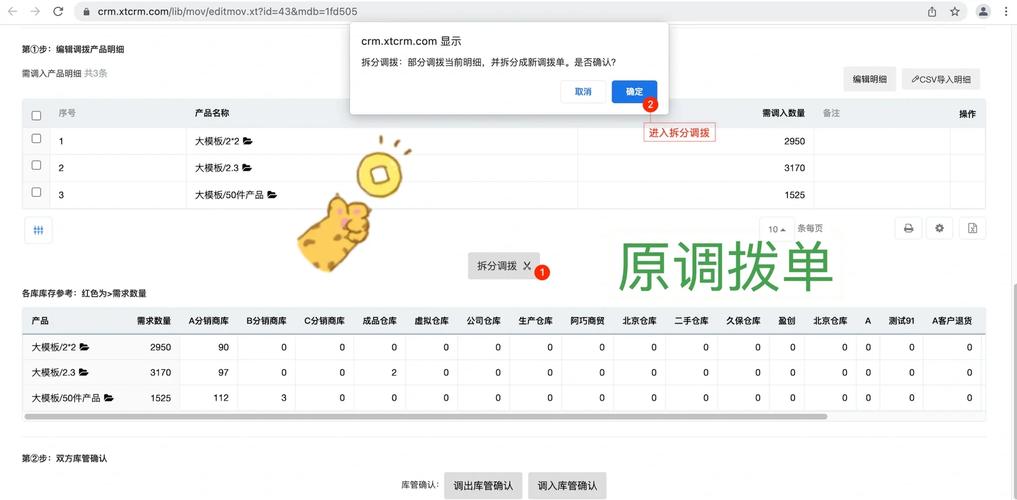Click the 测试91 column header

click(x=902, y=321)
